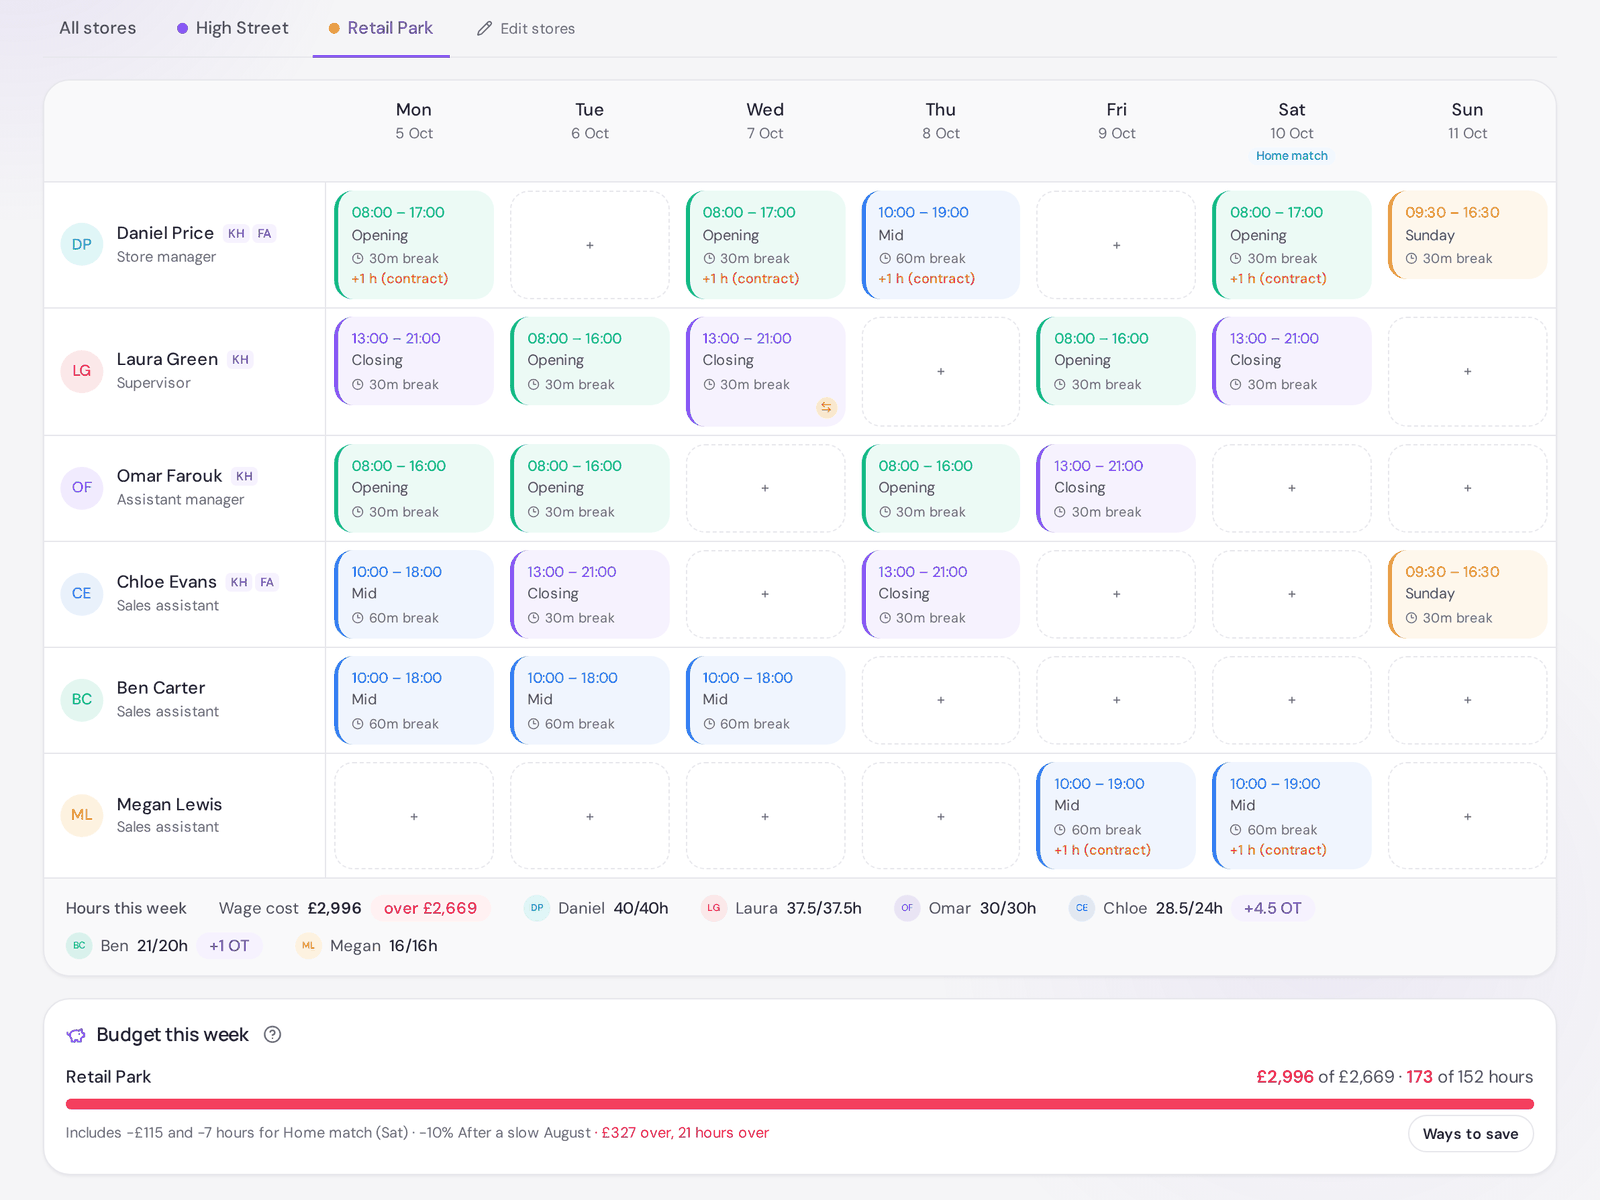Image resolution: width=1600 pixels, height=1200 pixels.
Task: Click the KH badge next to Omar Farouk
Action: tap(244, 476)
